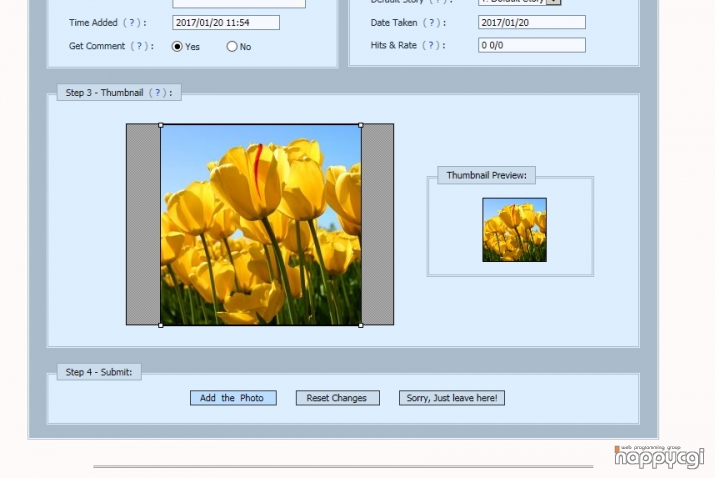Screen dimensions: 715x478
Task: Click the happycgi logo
Action: [659, 457]
